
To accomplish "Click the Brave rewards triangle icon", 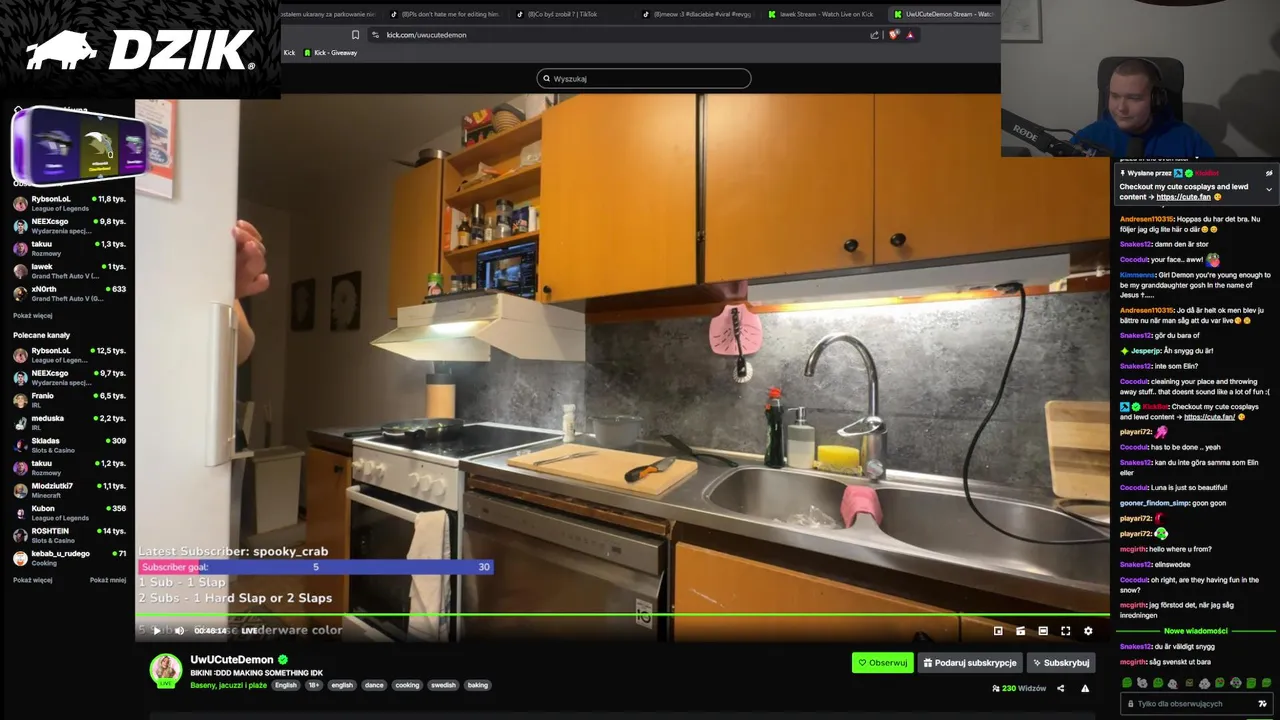I will [x=910, y=35].
